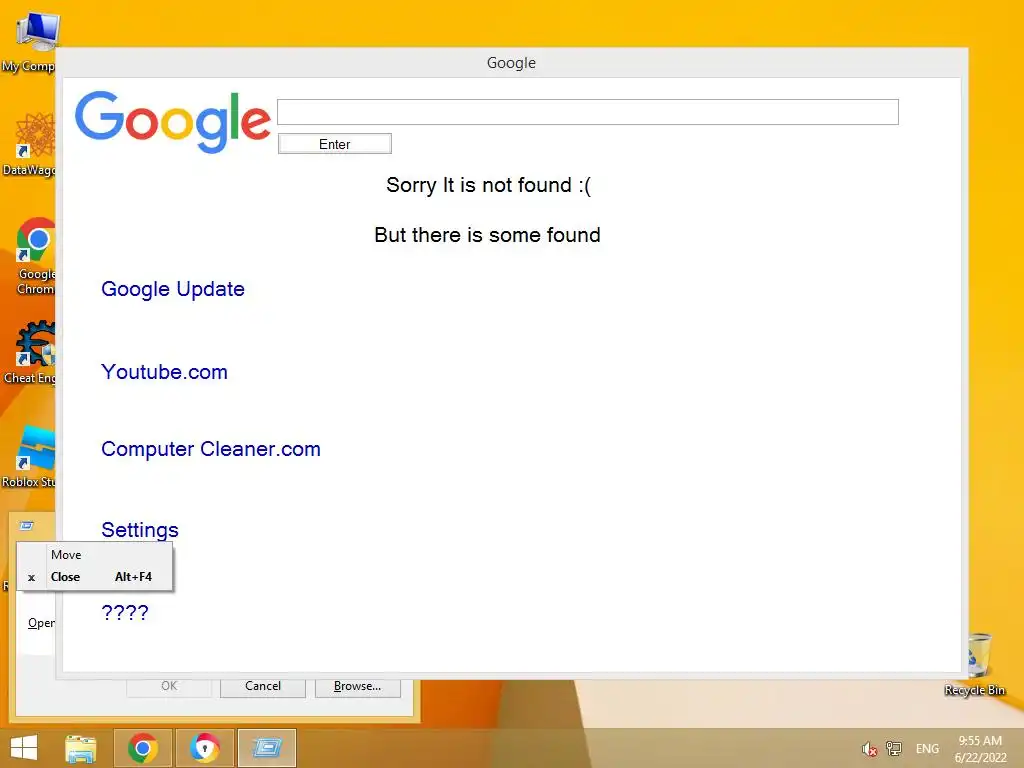This screenshot has height=768, width=1024.
Task: Click the "But there is some found" text
Action: pos(487,235)
